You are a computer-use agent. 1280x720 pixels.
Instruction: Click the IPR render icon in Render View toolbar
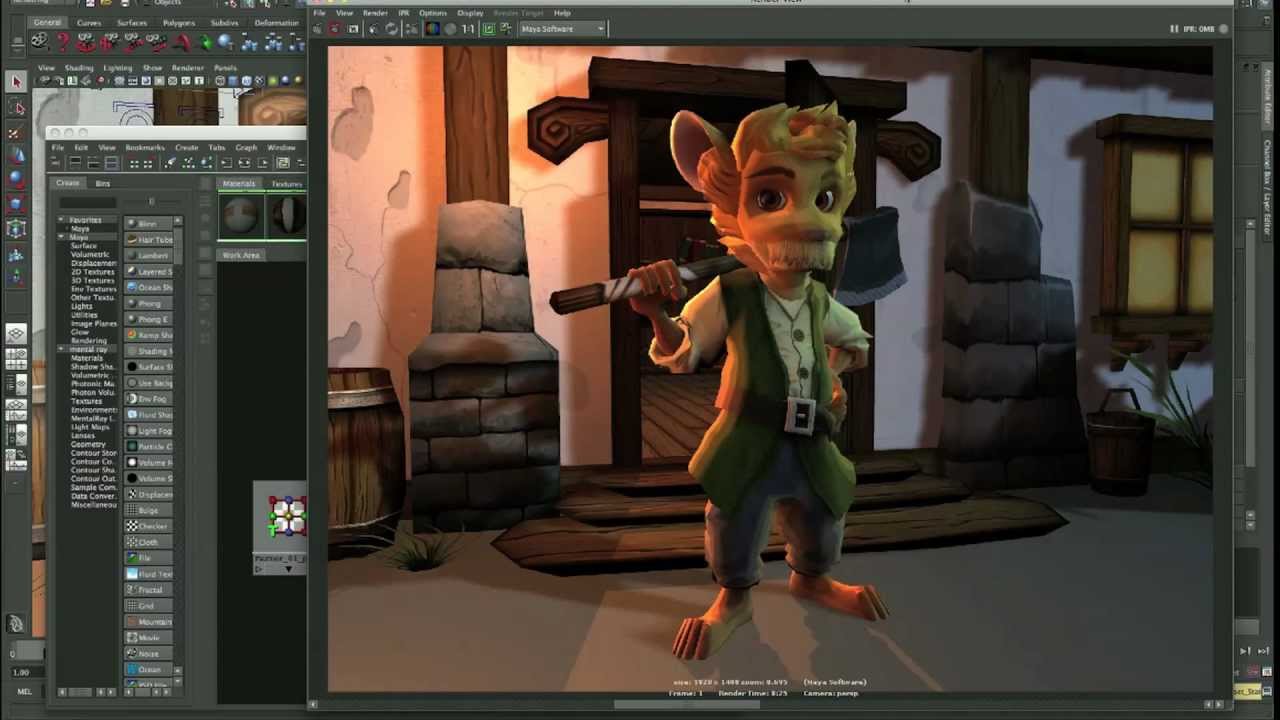[x=372, y=28]
